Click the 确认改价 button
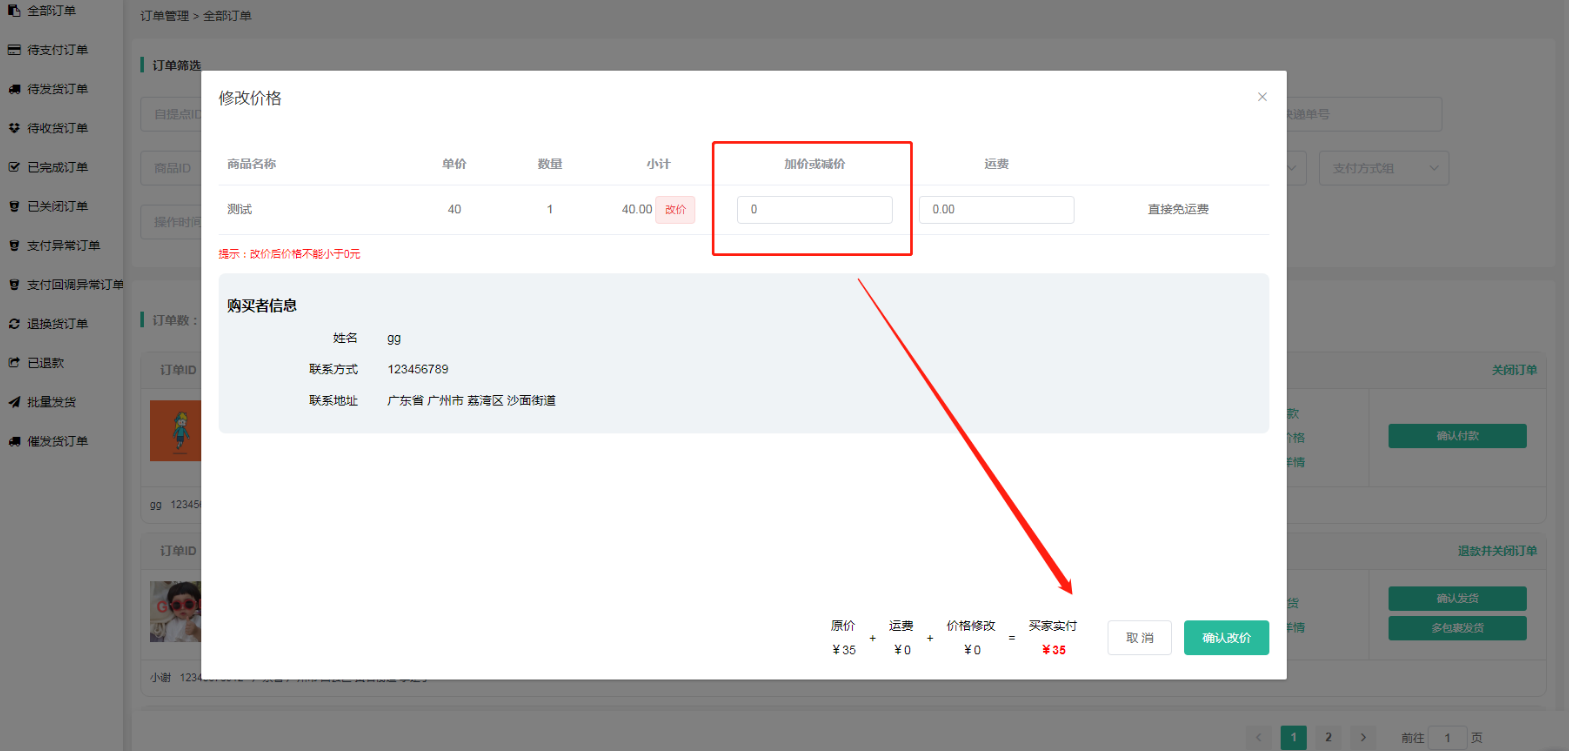This screenshot has width=1569, height=751. click(1226, 638)
